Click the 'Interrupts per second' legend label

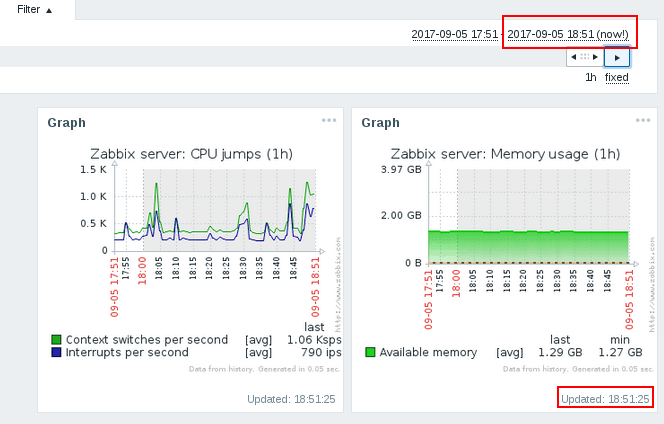[127, 352]
